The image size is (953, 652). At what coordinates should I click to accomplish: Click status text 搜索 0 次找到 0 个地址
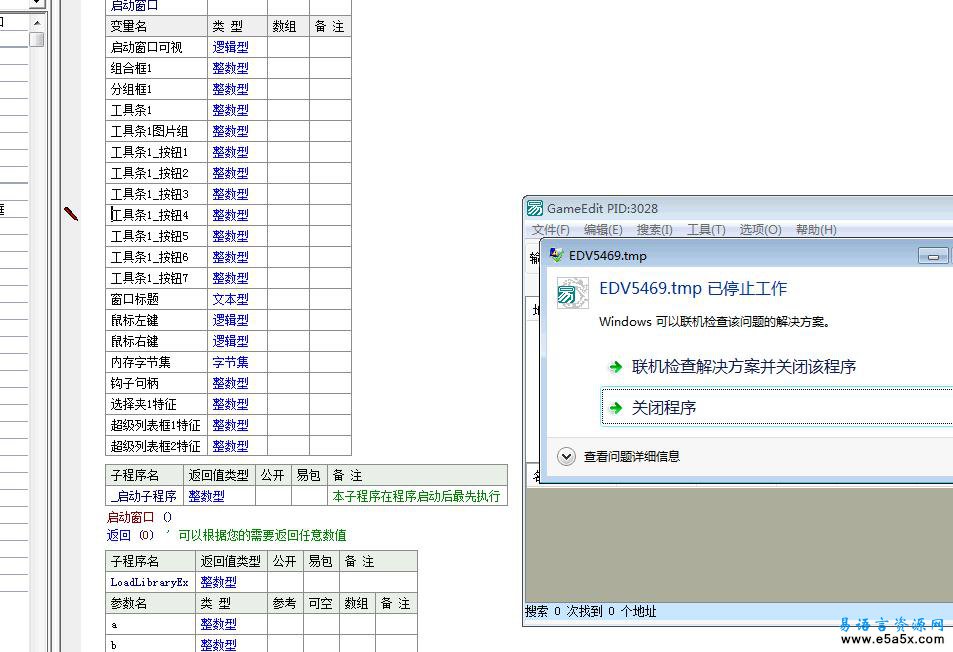point(590,611)
